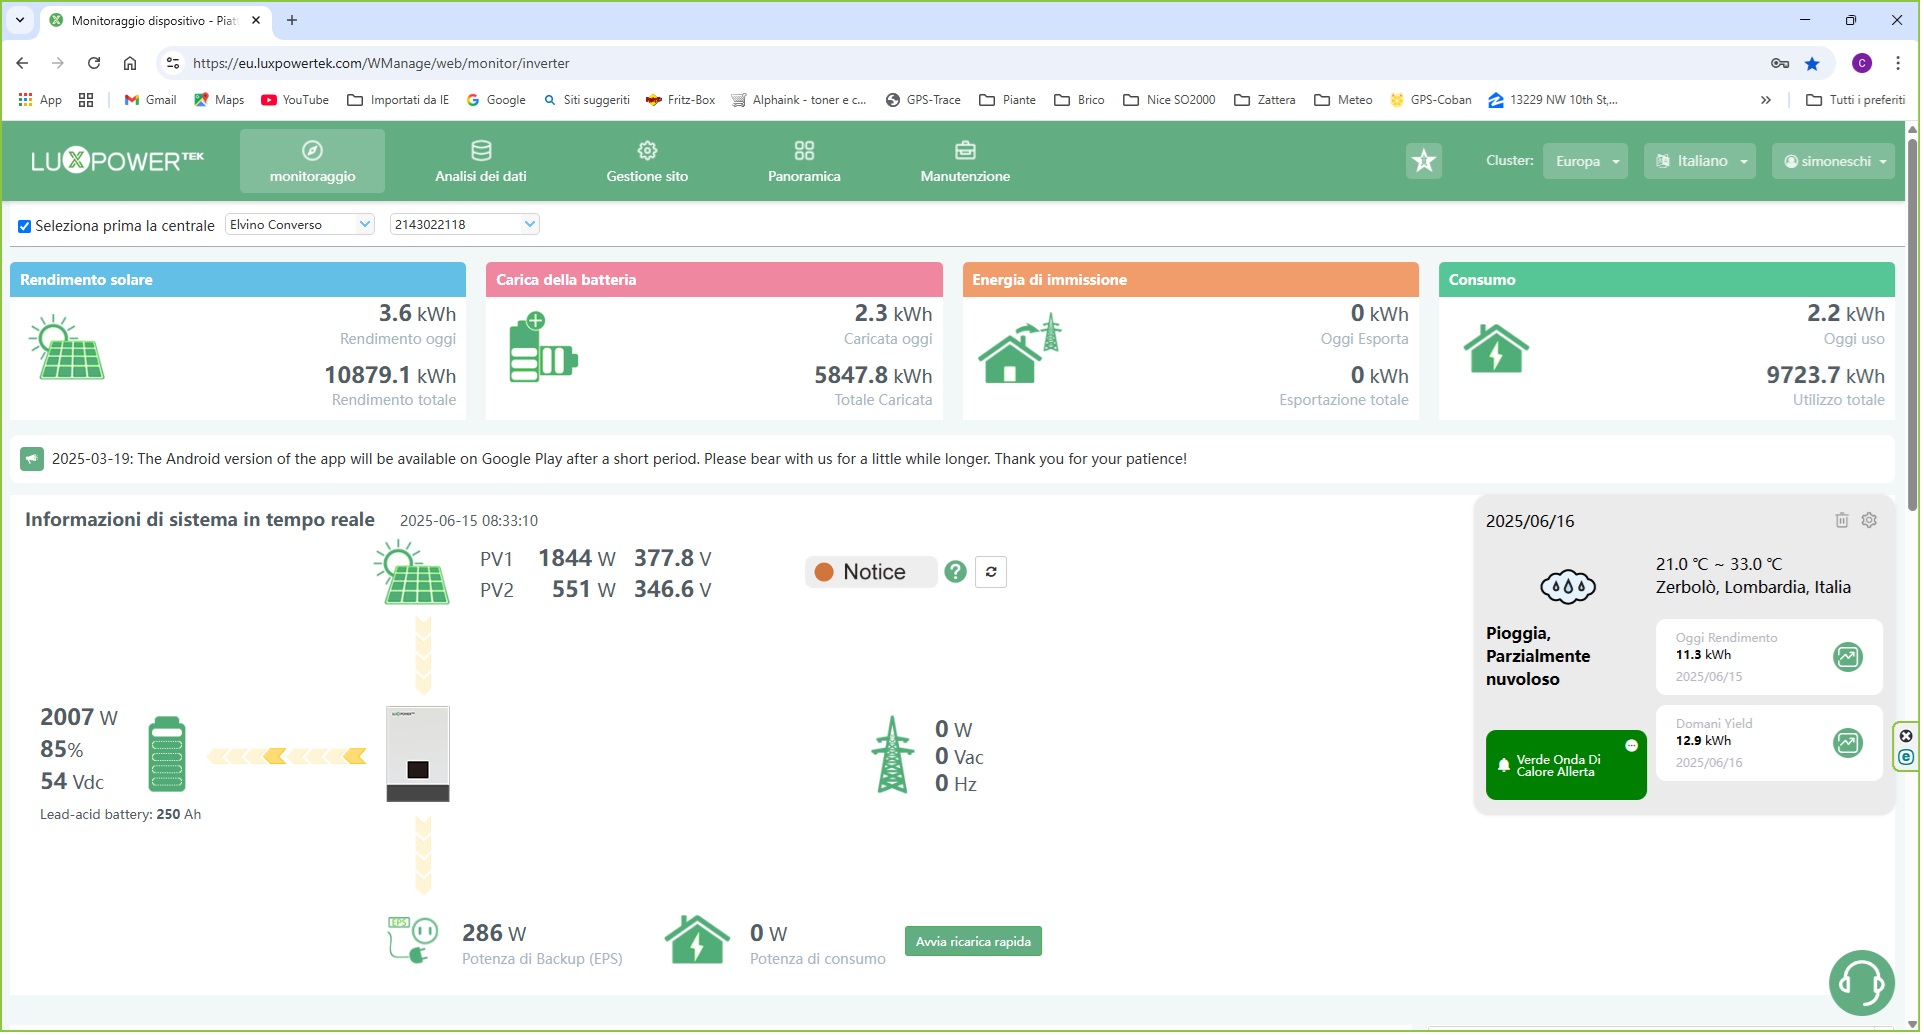Open the Analisi dei dati tab
Screen dimensions: 1924x1035
pos(482,162)
